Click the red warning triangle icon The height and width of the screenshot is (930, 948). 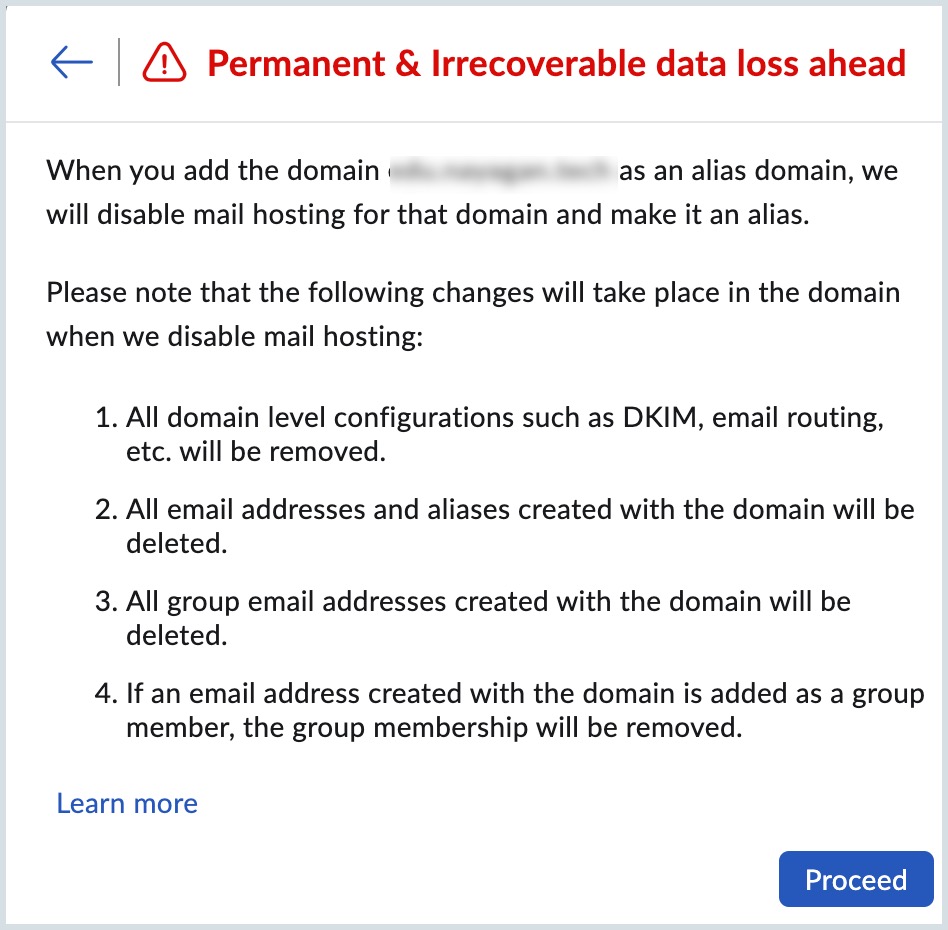[165, 64]
